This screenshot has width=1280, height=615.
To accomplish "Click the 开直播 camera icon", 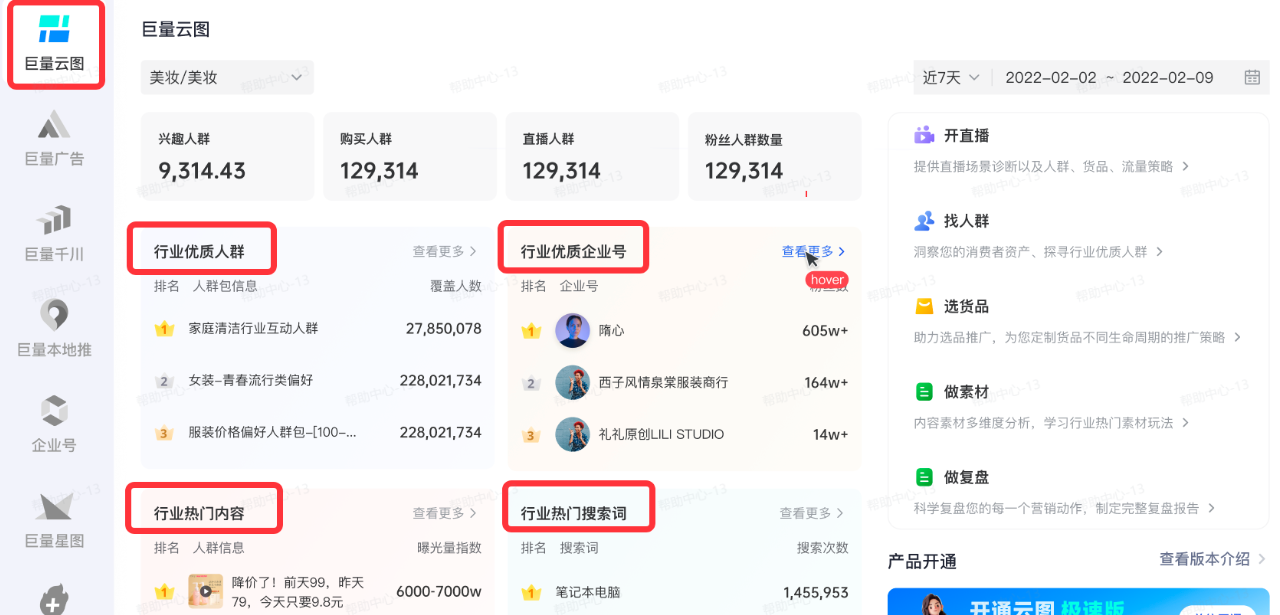I will [924, 135].
